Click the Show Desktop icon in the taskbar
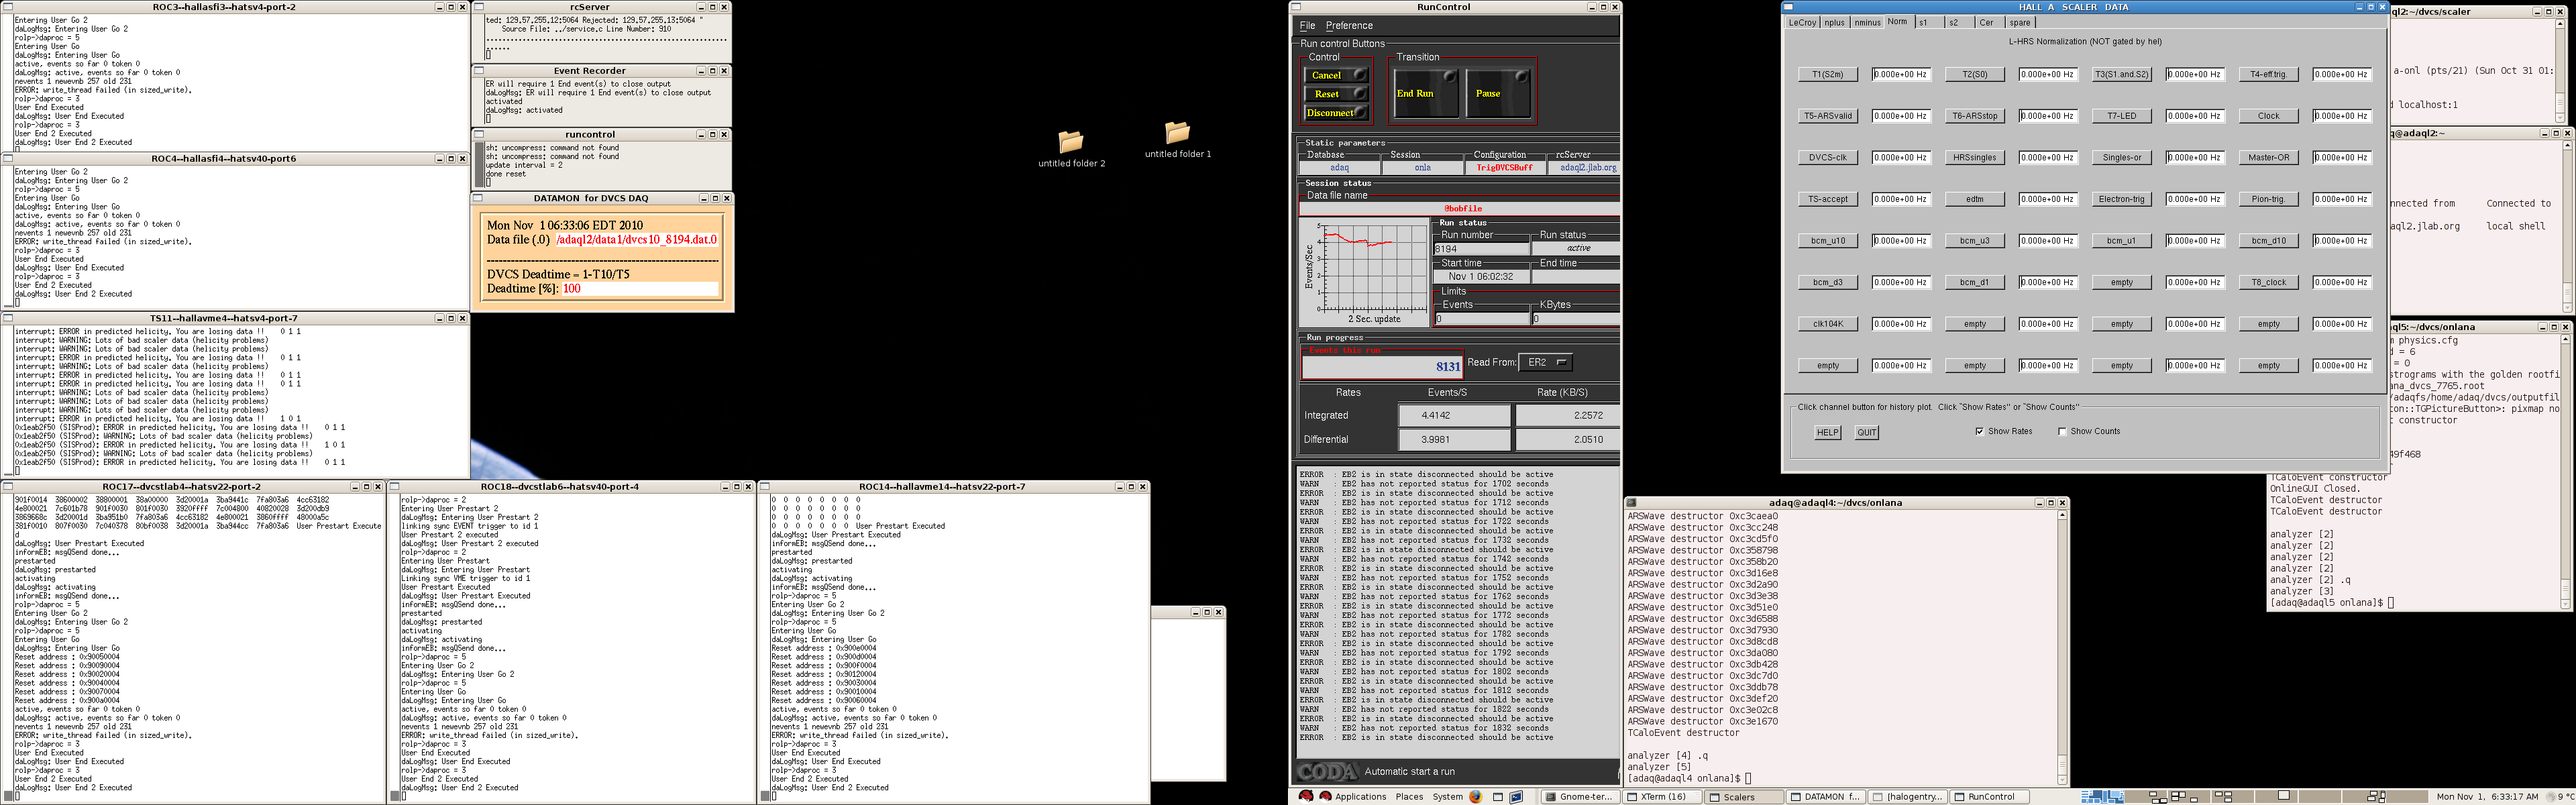The width and height of the screenshot is (2576, 805). 1498,797
